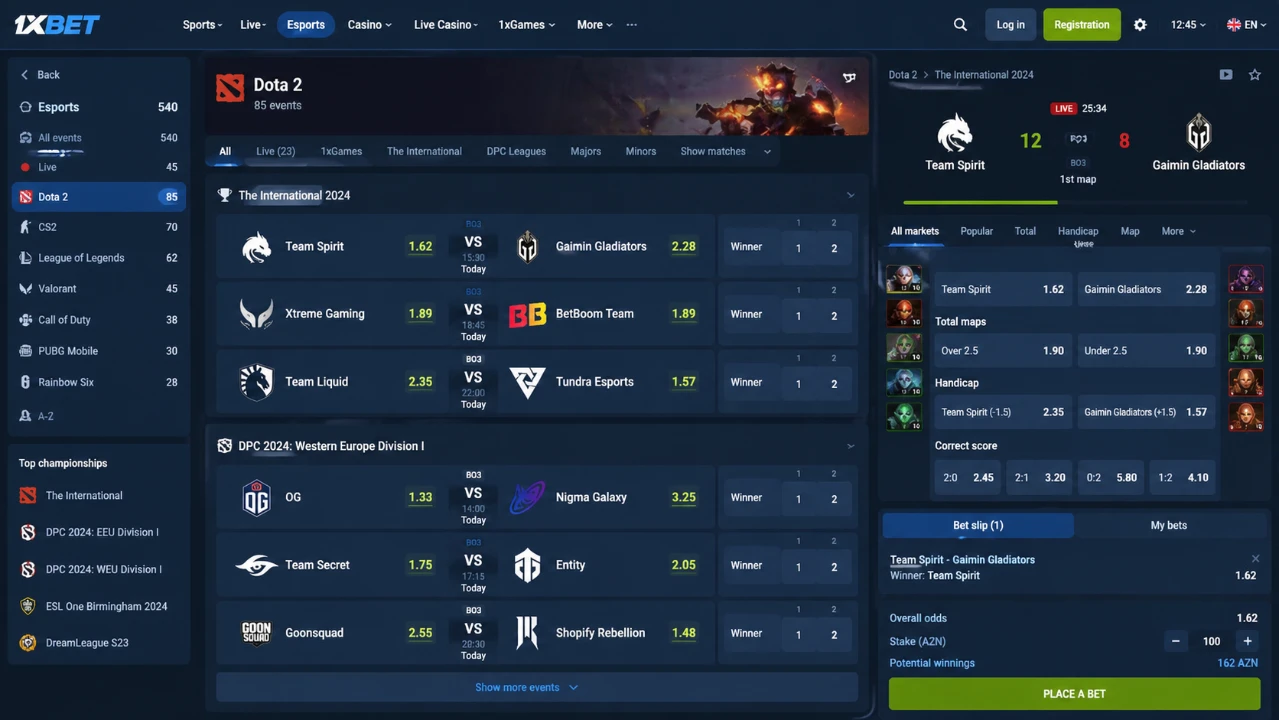Image resolution: width=1279 pixels, height=720 pixels.
Task: Decrease stake with minus button
Action: pyautogui.click(x=1176, y=641)
